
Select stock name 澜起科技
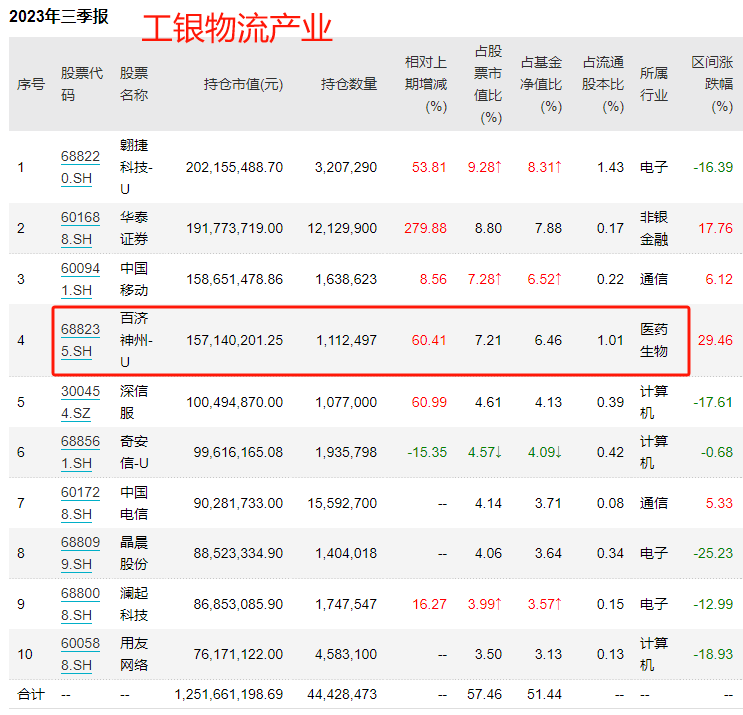(134, 604)
